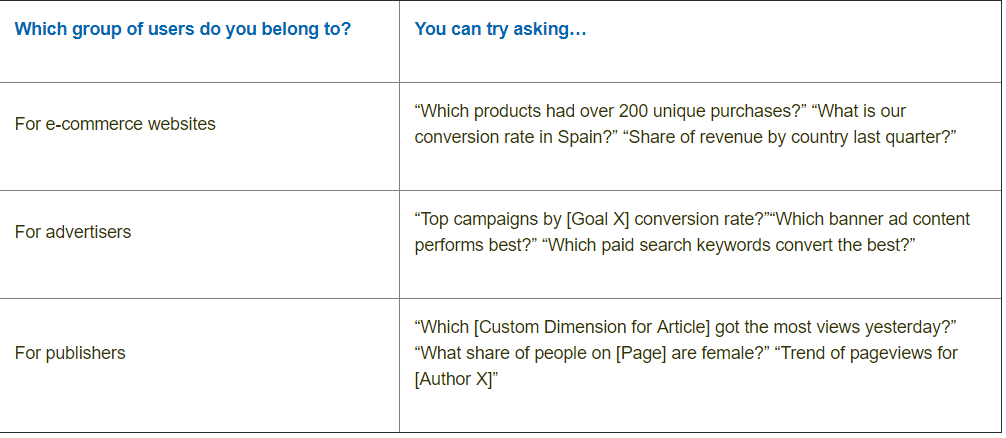Image resolution: width=1006 pixels, height=438 pixels.
Task: Click the "[Author X]" placeholder text
Action: pyautogui.click(x=455, y=379)
